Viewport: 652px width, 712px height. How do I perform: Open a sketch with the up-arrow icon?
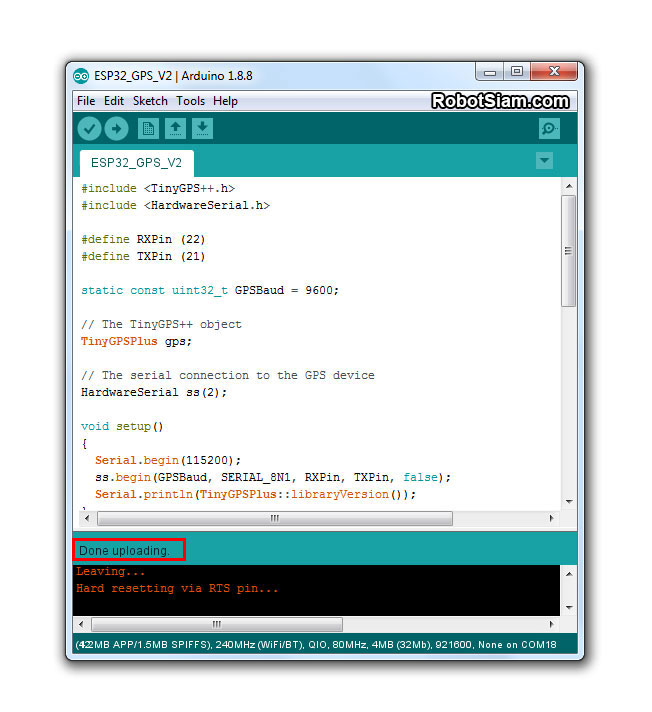coord(175,129)
